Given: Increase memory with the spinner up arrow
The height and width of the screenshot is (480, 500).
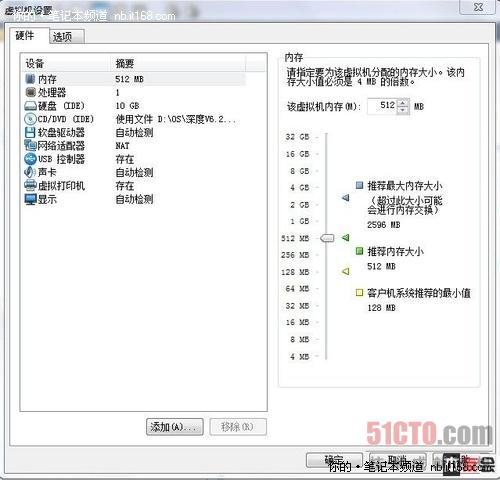Looking at the screenshot, I should (x=403, y=103).
